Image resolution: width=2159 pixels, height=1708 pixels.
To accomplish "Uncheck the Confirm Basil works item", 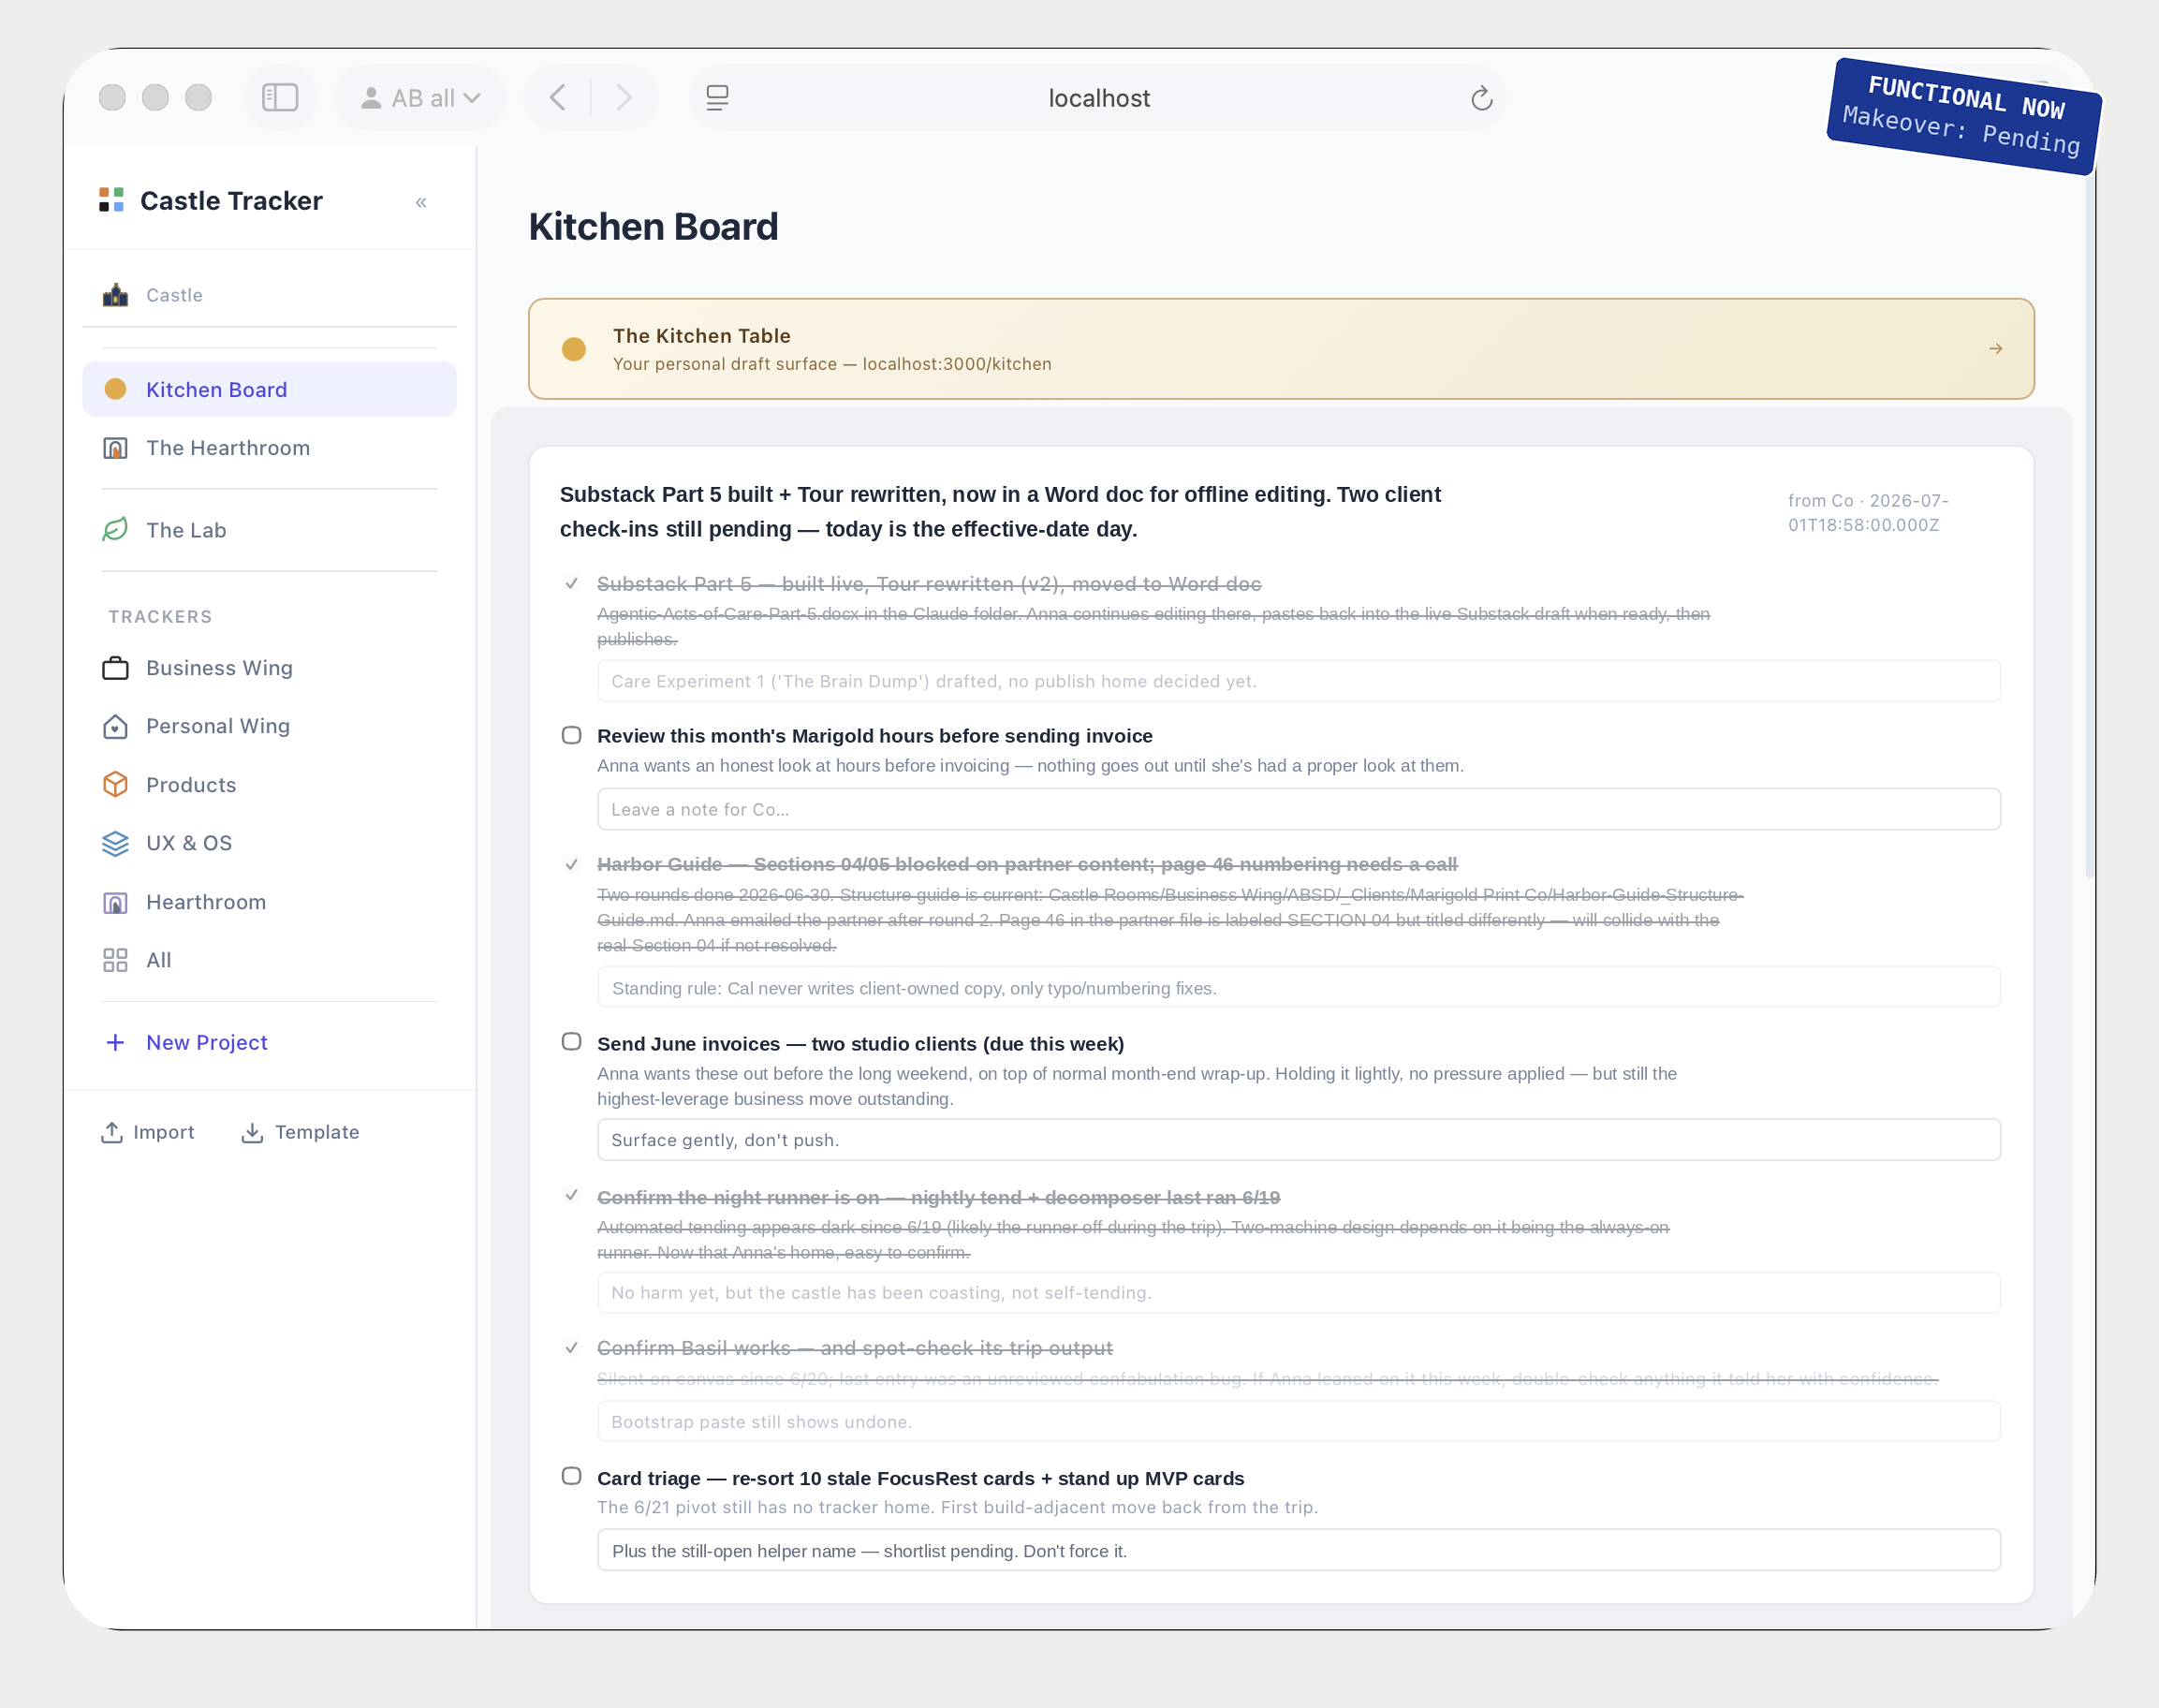I will tap(571, 1348).
